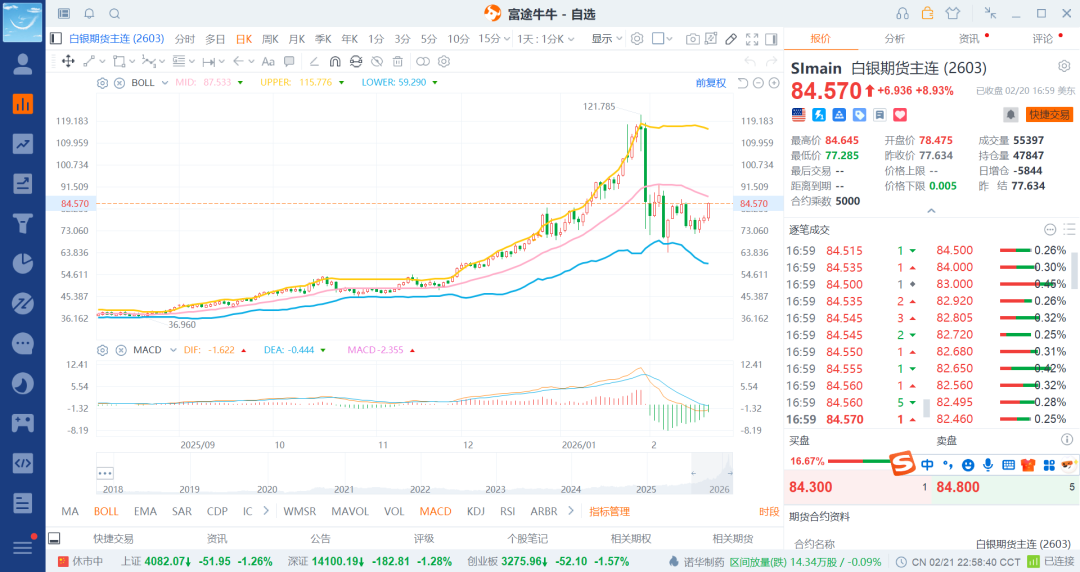The image size is (1080, 572).
Task: Click the screenshot camera icon in chart toolbar
Action: pyautogui.click(x=693, y=39)
